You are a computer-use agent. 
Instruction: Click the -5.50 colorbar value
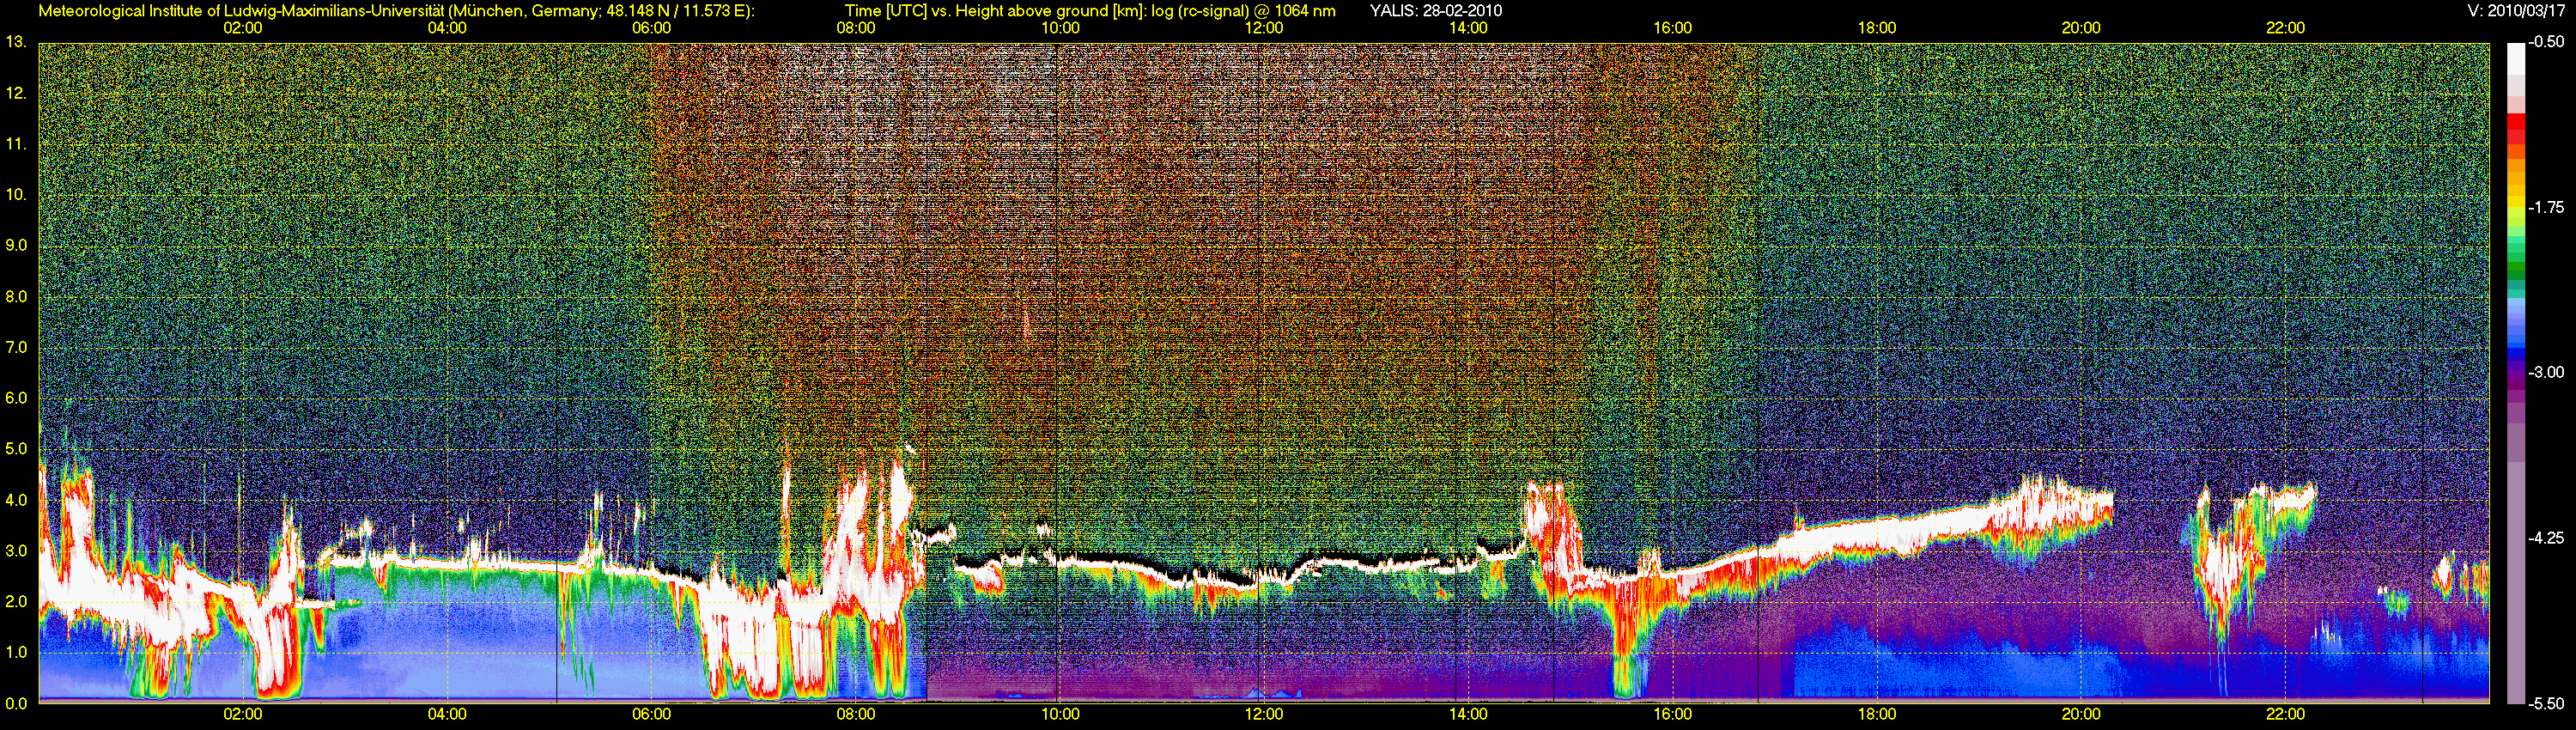click(x=2546, y=703)
